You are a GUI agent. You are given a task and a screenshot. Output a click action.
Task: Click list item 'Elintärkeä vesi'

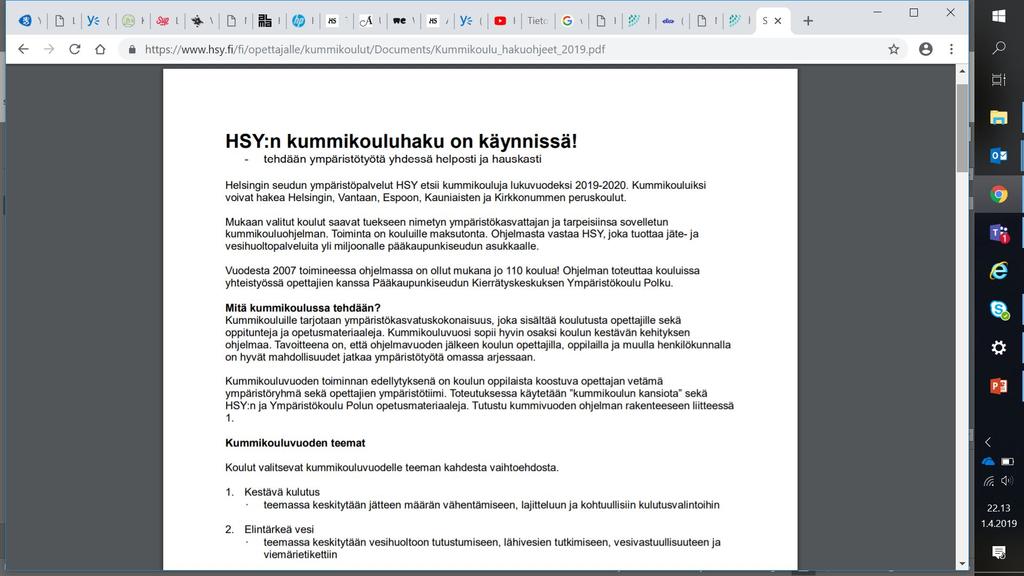click(x=279, y=529)
